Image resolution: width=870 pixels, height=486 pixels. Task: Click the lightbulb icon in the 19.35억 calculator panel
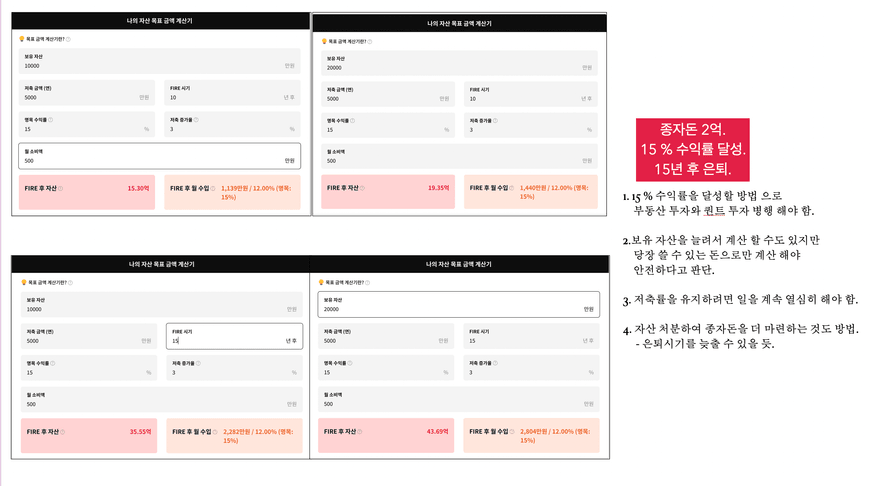point(324,41)
